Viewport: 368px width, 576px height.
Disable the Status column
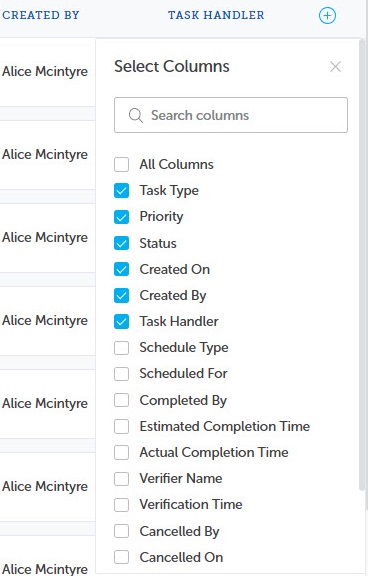(122, 243)
